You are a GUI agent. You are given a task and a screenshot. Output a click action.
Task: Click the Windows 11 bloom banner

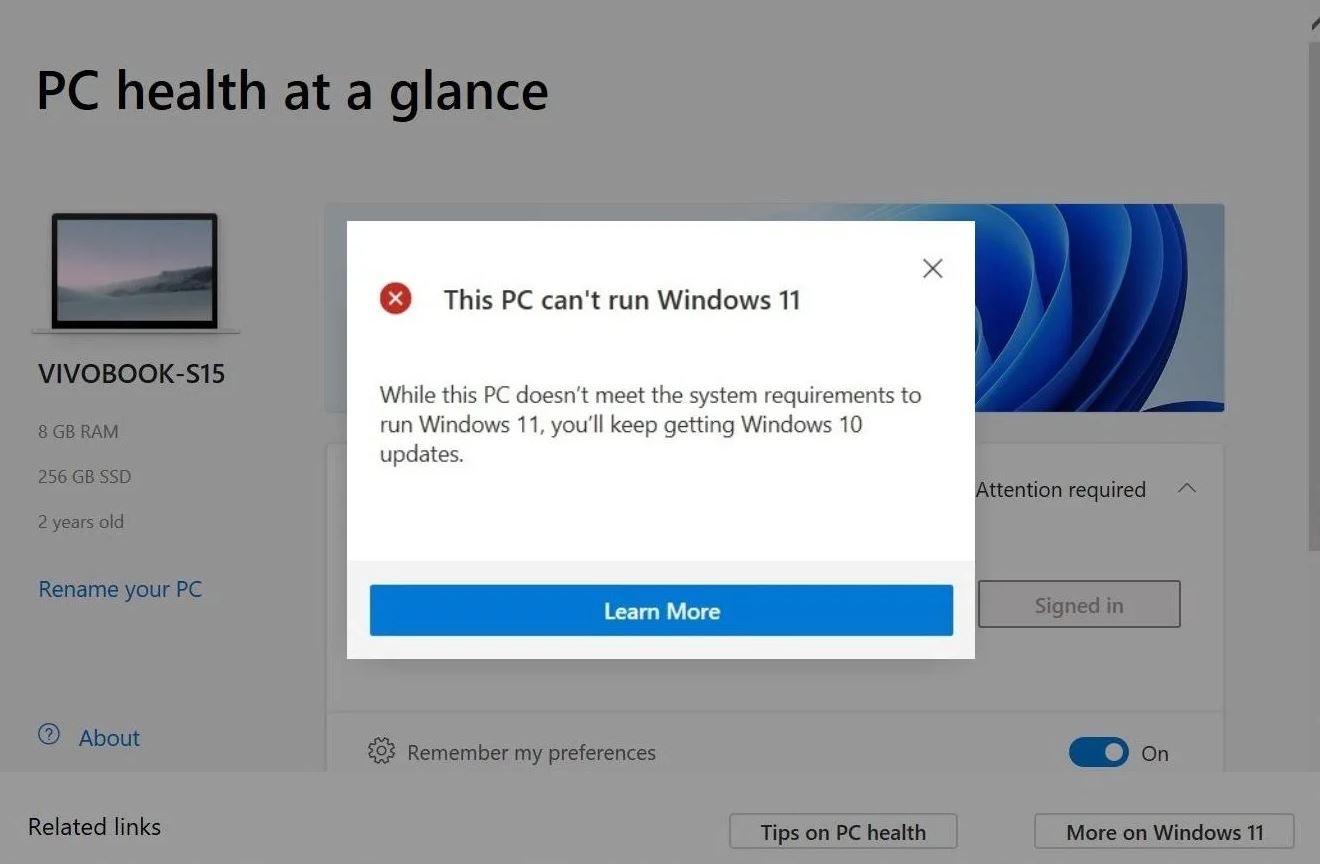pos(1099,308)
